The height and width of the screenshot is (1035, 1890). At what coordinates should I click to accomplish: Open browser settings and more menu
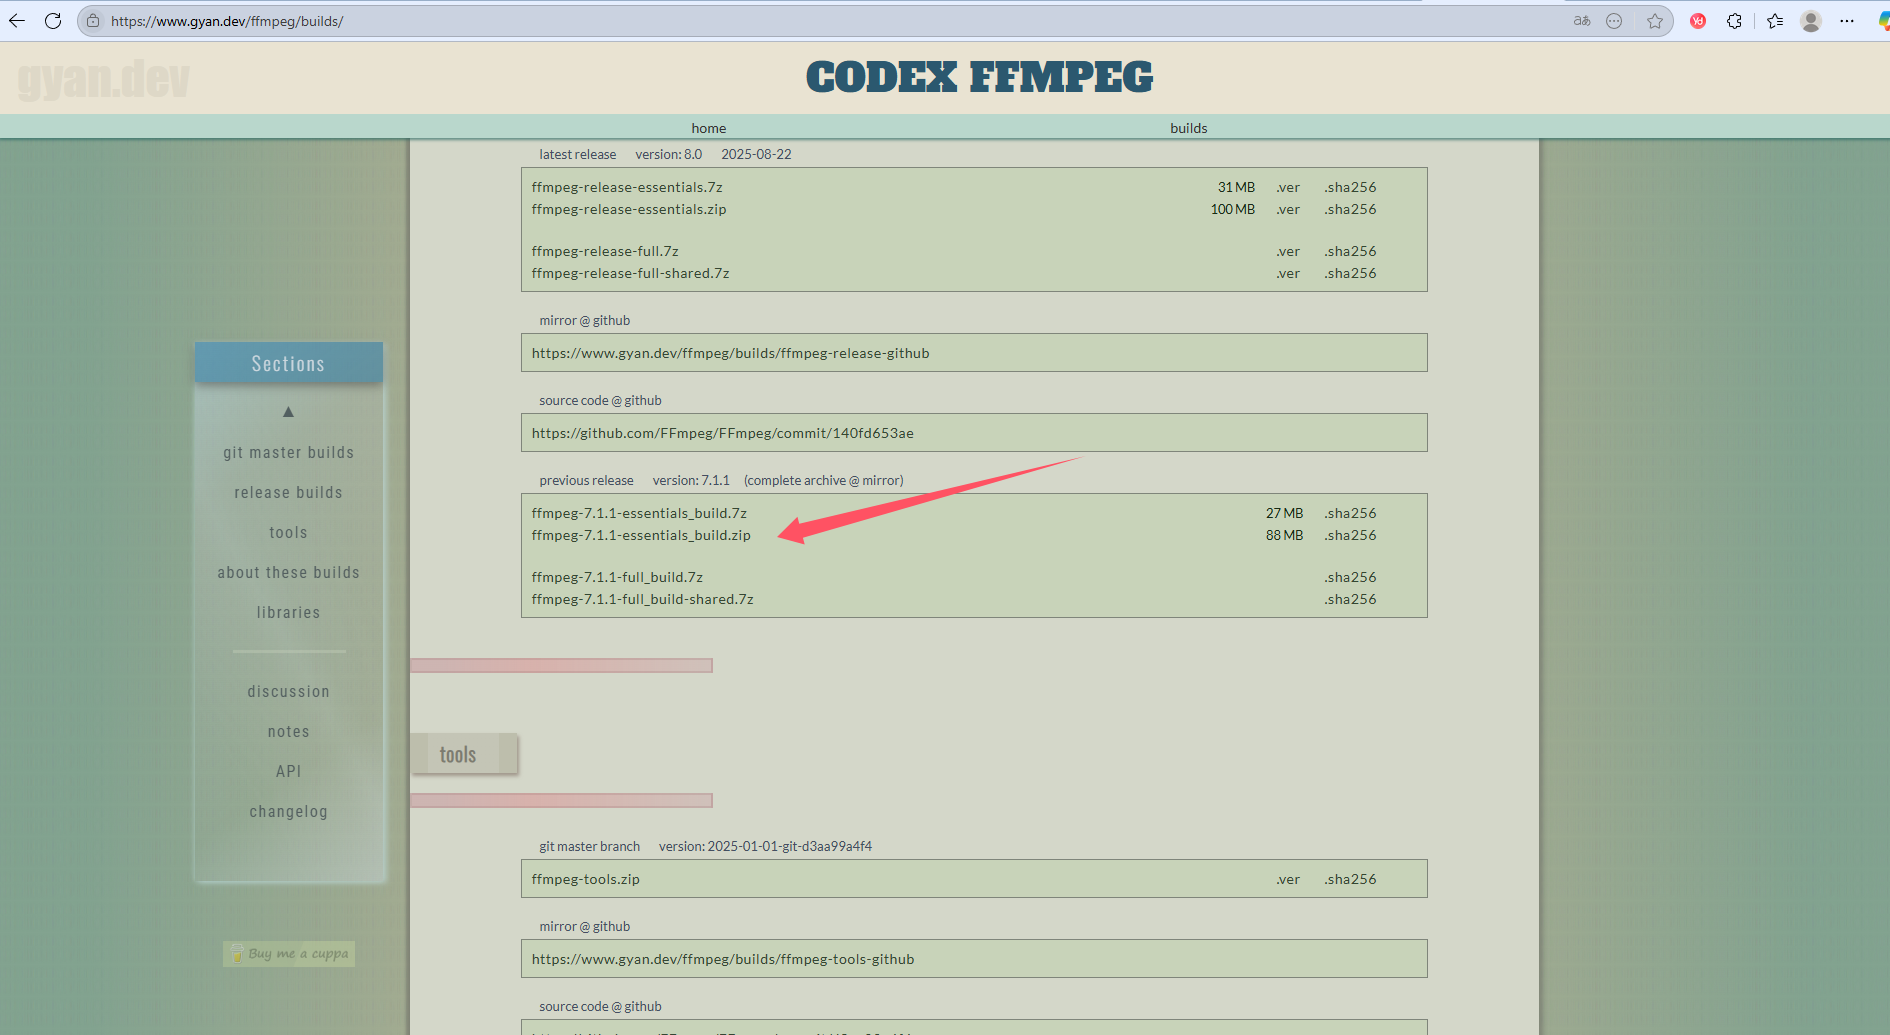(x=1847, y=21)
